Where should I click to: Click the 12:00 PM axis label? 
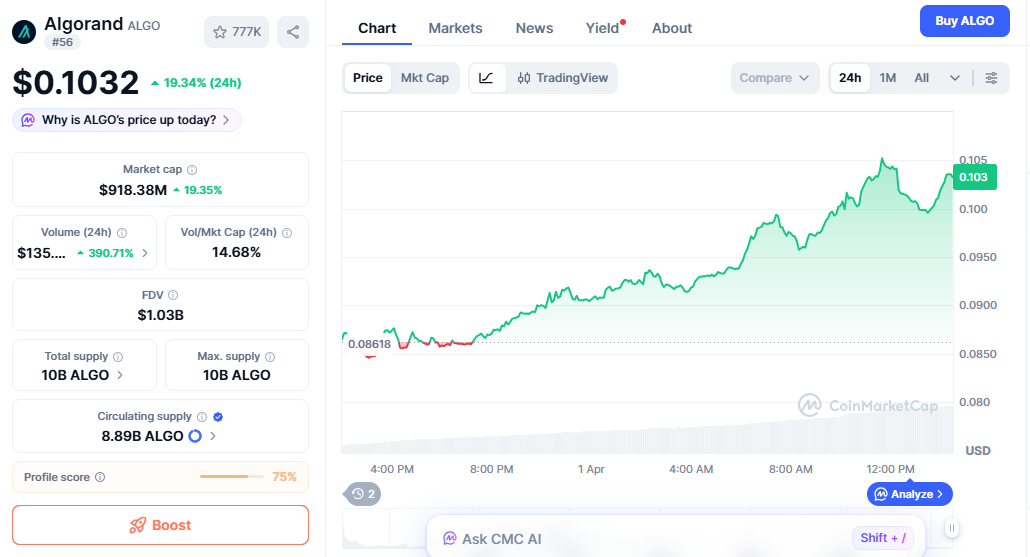[x=890, y=469]
